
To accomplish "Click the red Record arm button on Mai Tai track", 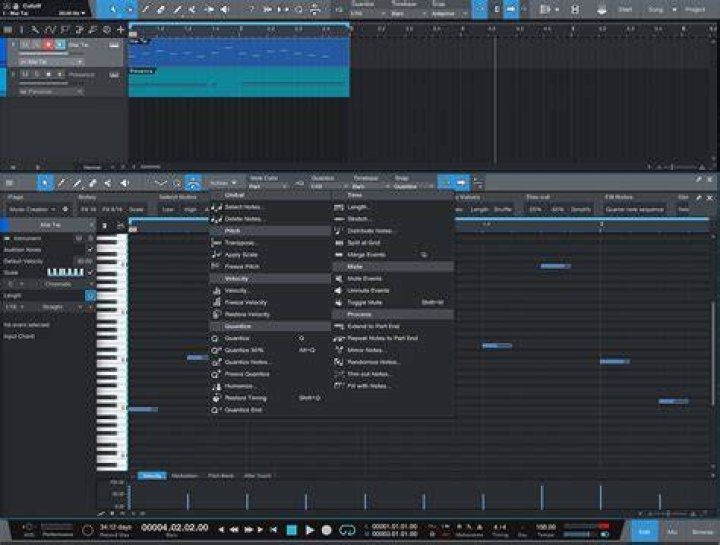I will (x=48, y=45).
